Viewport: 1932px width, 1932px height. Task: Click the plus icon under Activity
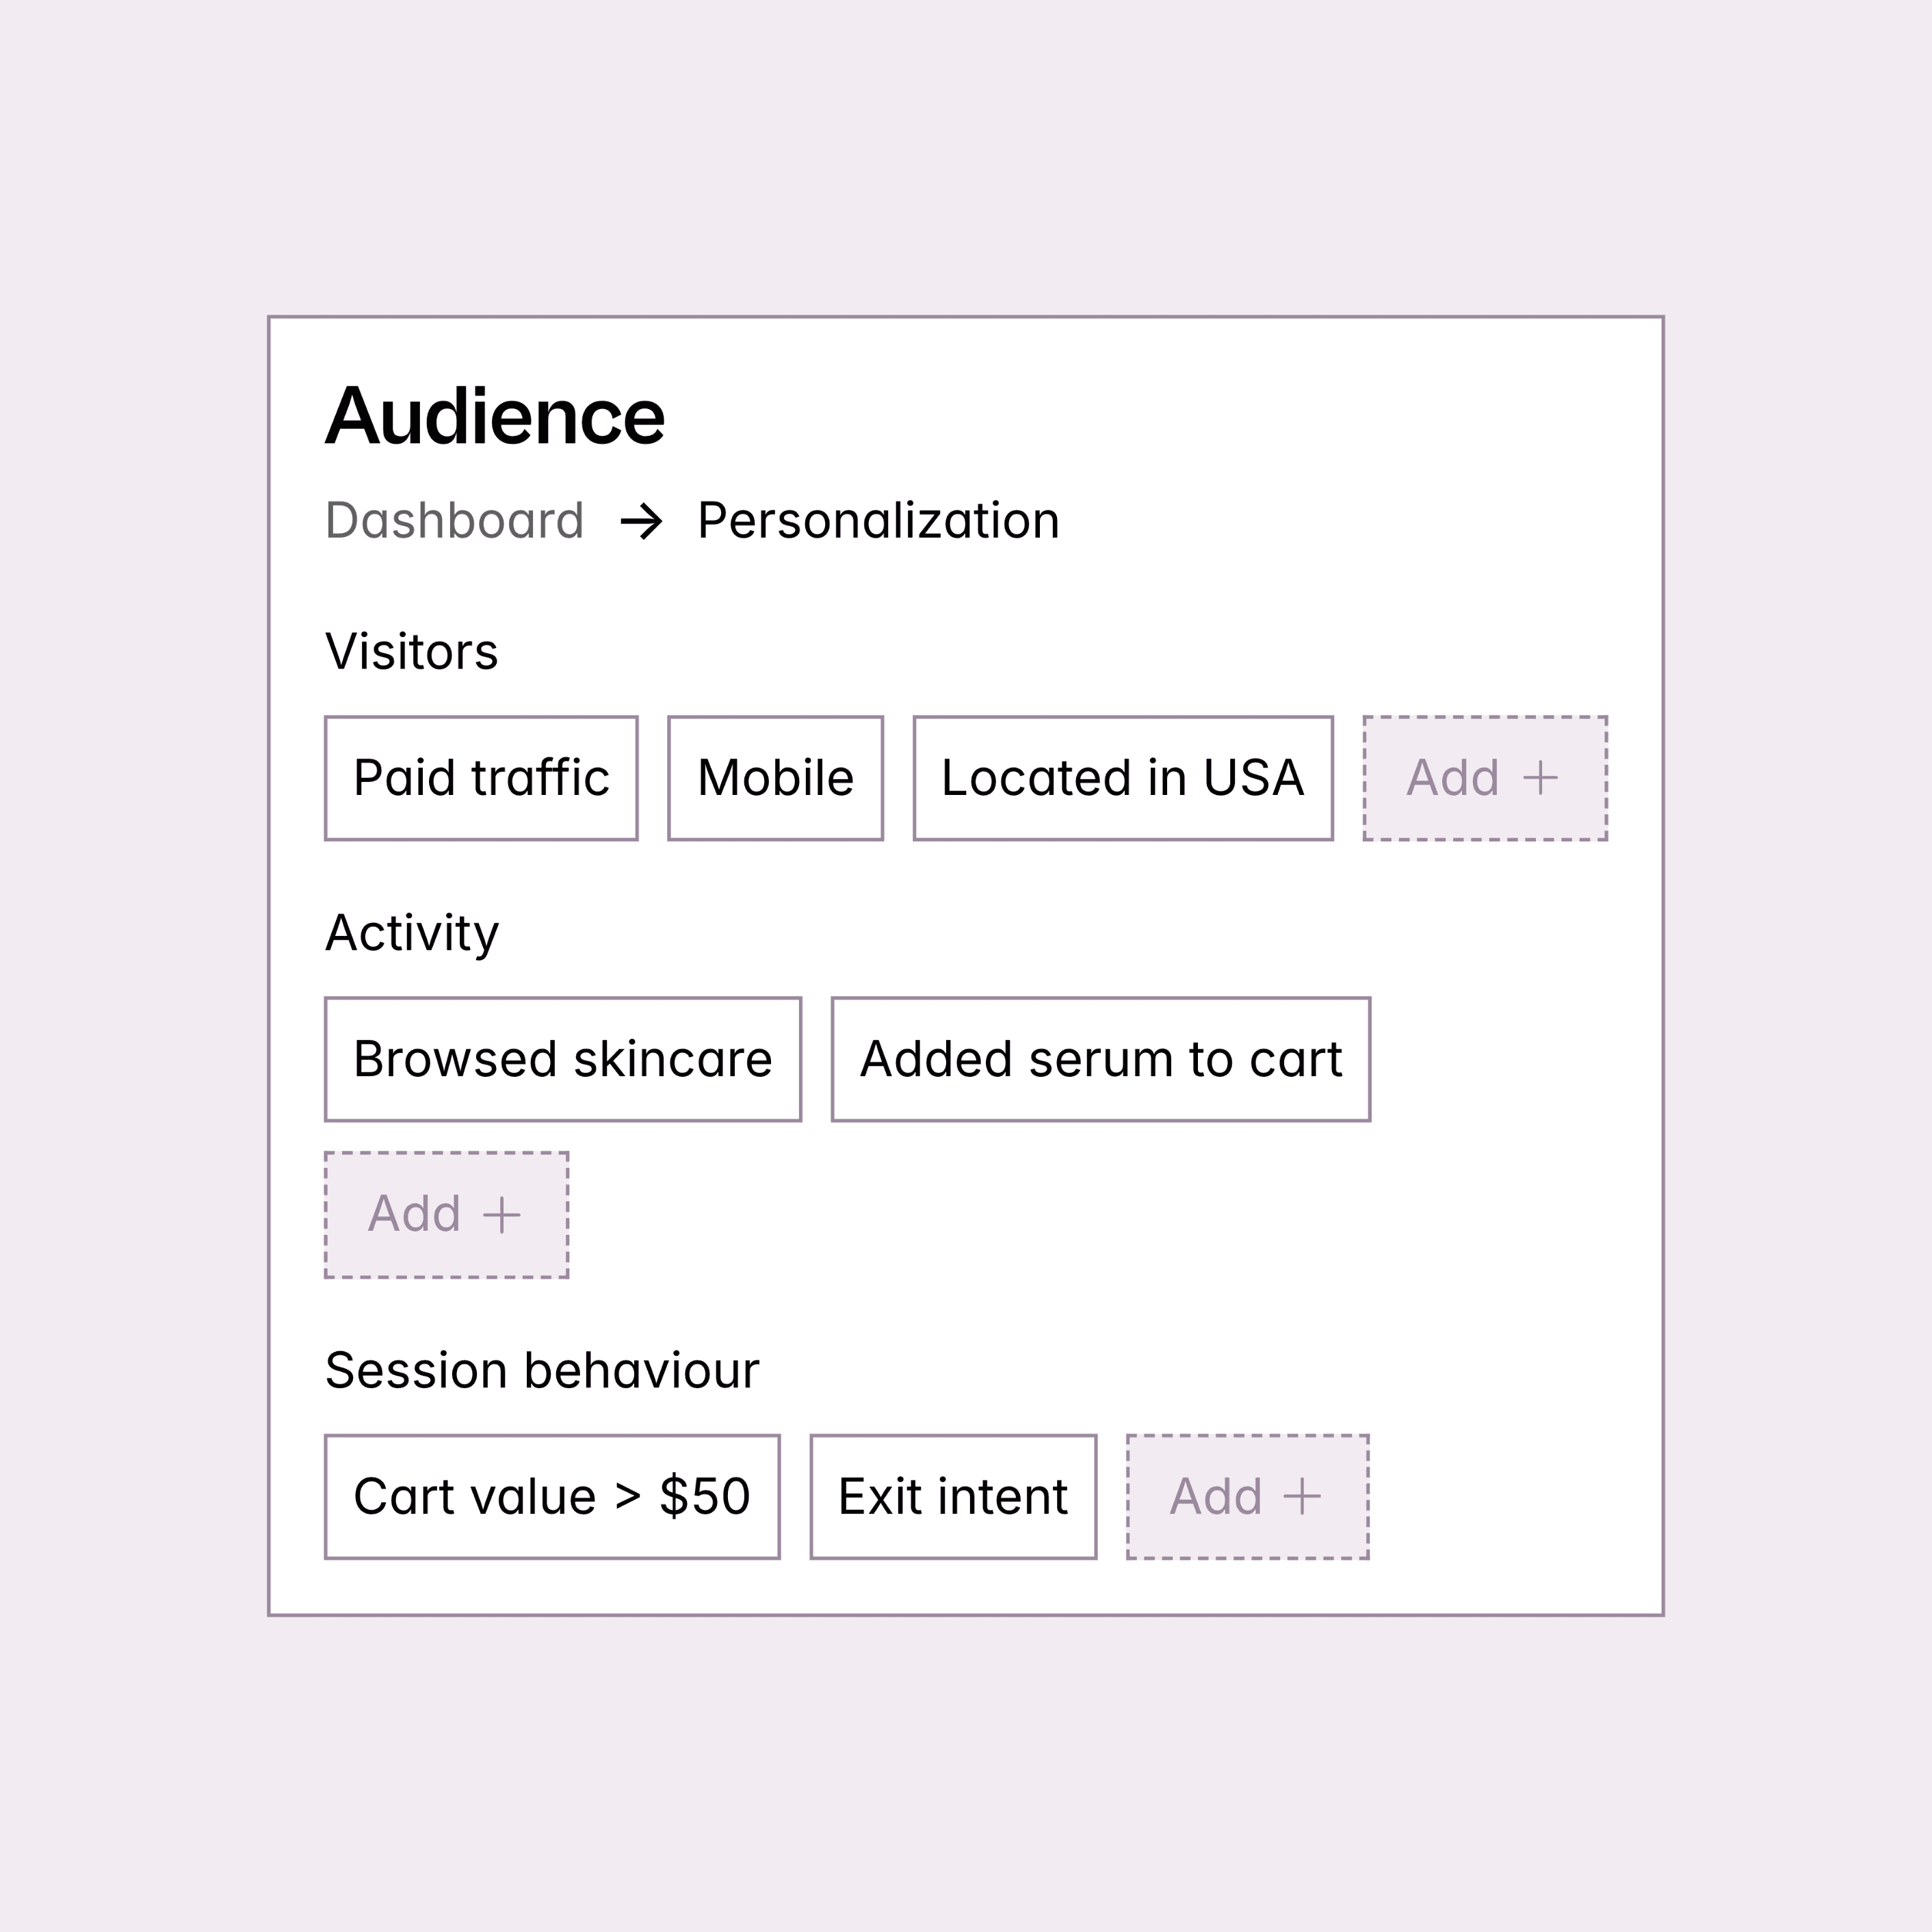(x=501, y=1215)
